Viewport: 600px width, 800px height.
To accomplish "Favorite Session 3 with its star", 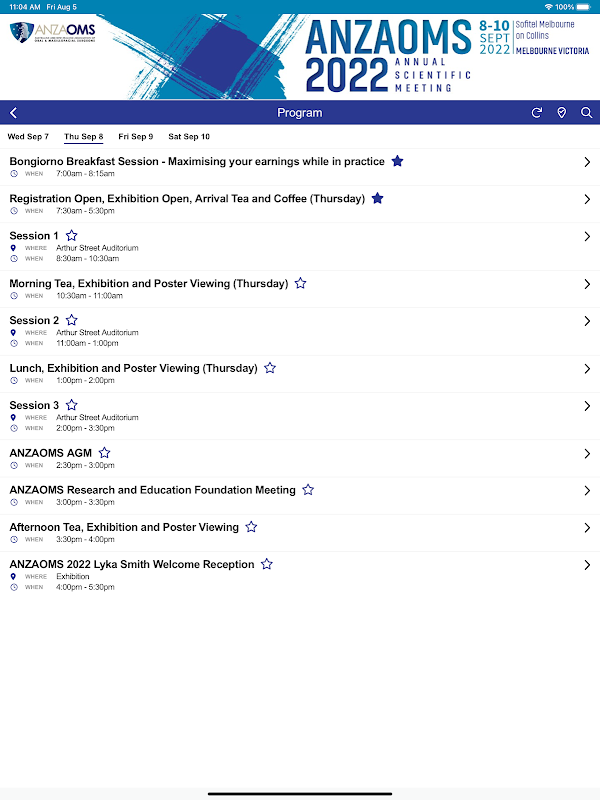I will tap(71, 405).
